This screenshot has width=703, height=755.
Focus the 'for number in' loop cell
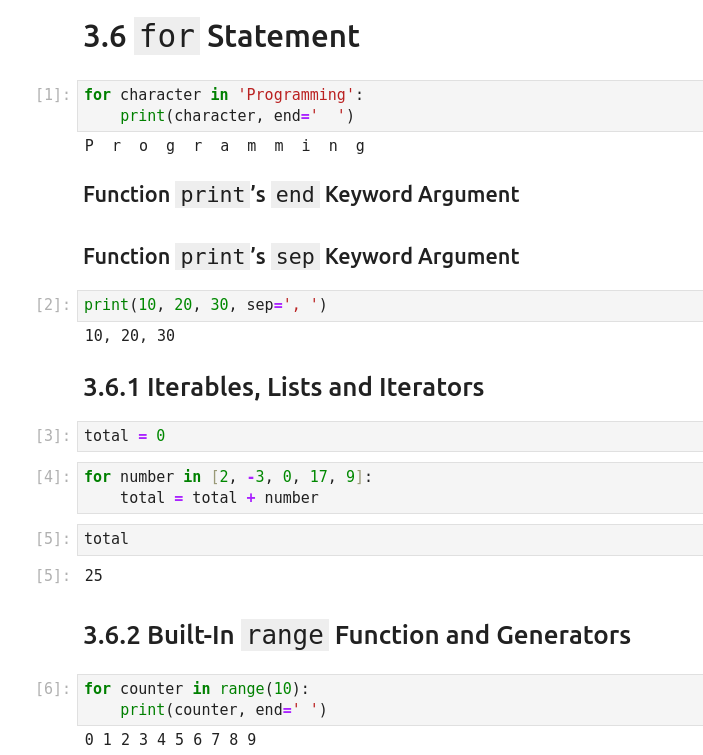(390, 488)
